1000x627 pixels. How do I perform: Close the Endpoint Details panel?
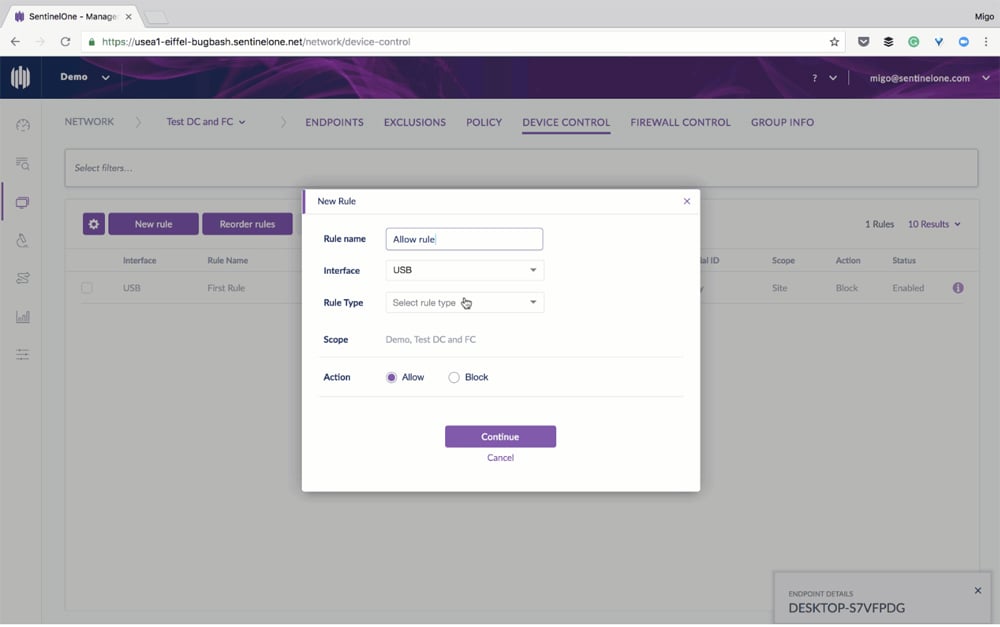[977, 590]
